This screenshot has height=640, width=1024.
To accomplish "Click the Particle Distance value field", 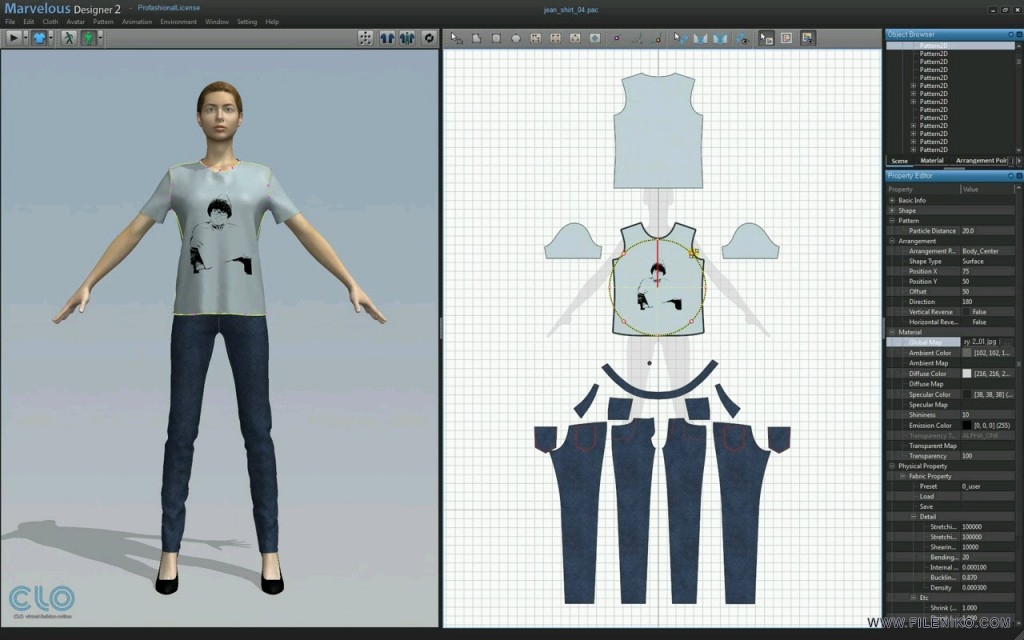I will click(x=987, y=231).
